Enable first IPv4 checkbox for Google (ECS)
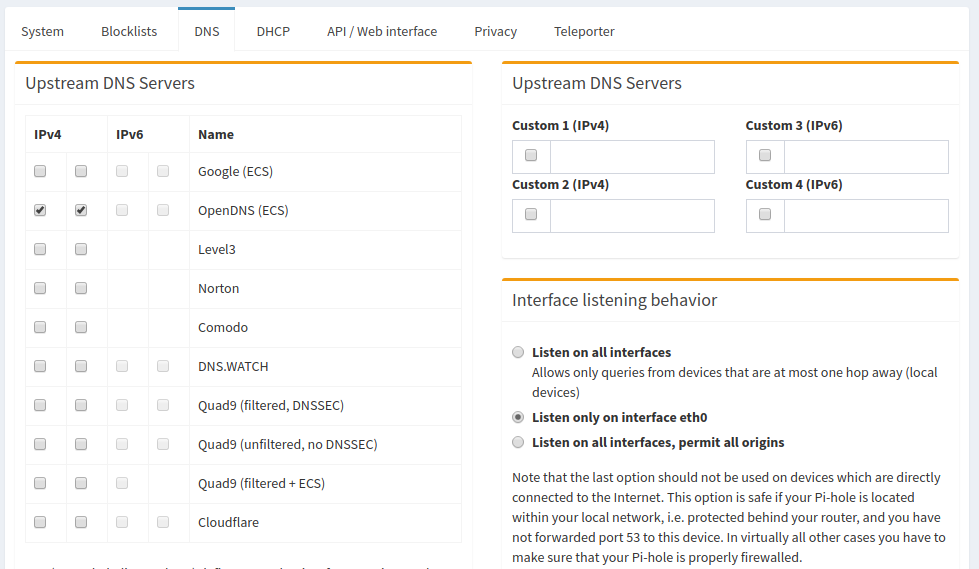Viewport: 979px width, 569px height. coord(40,172)
